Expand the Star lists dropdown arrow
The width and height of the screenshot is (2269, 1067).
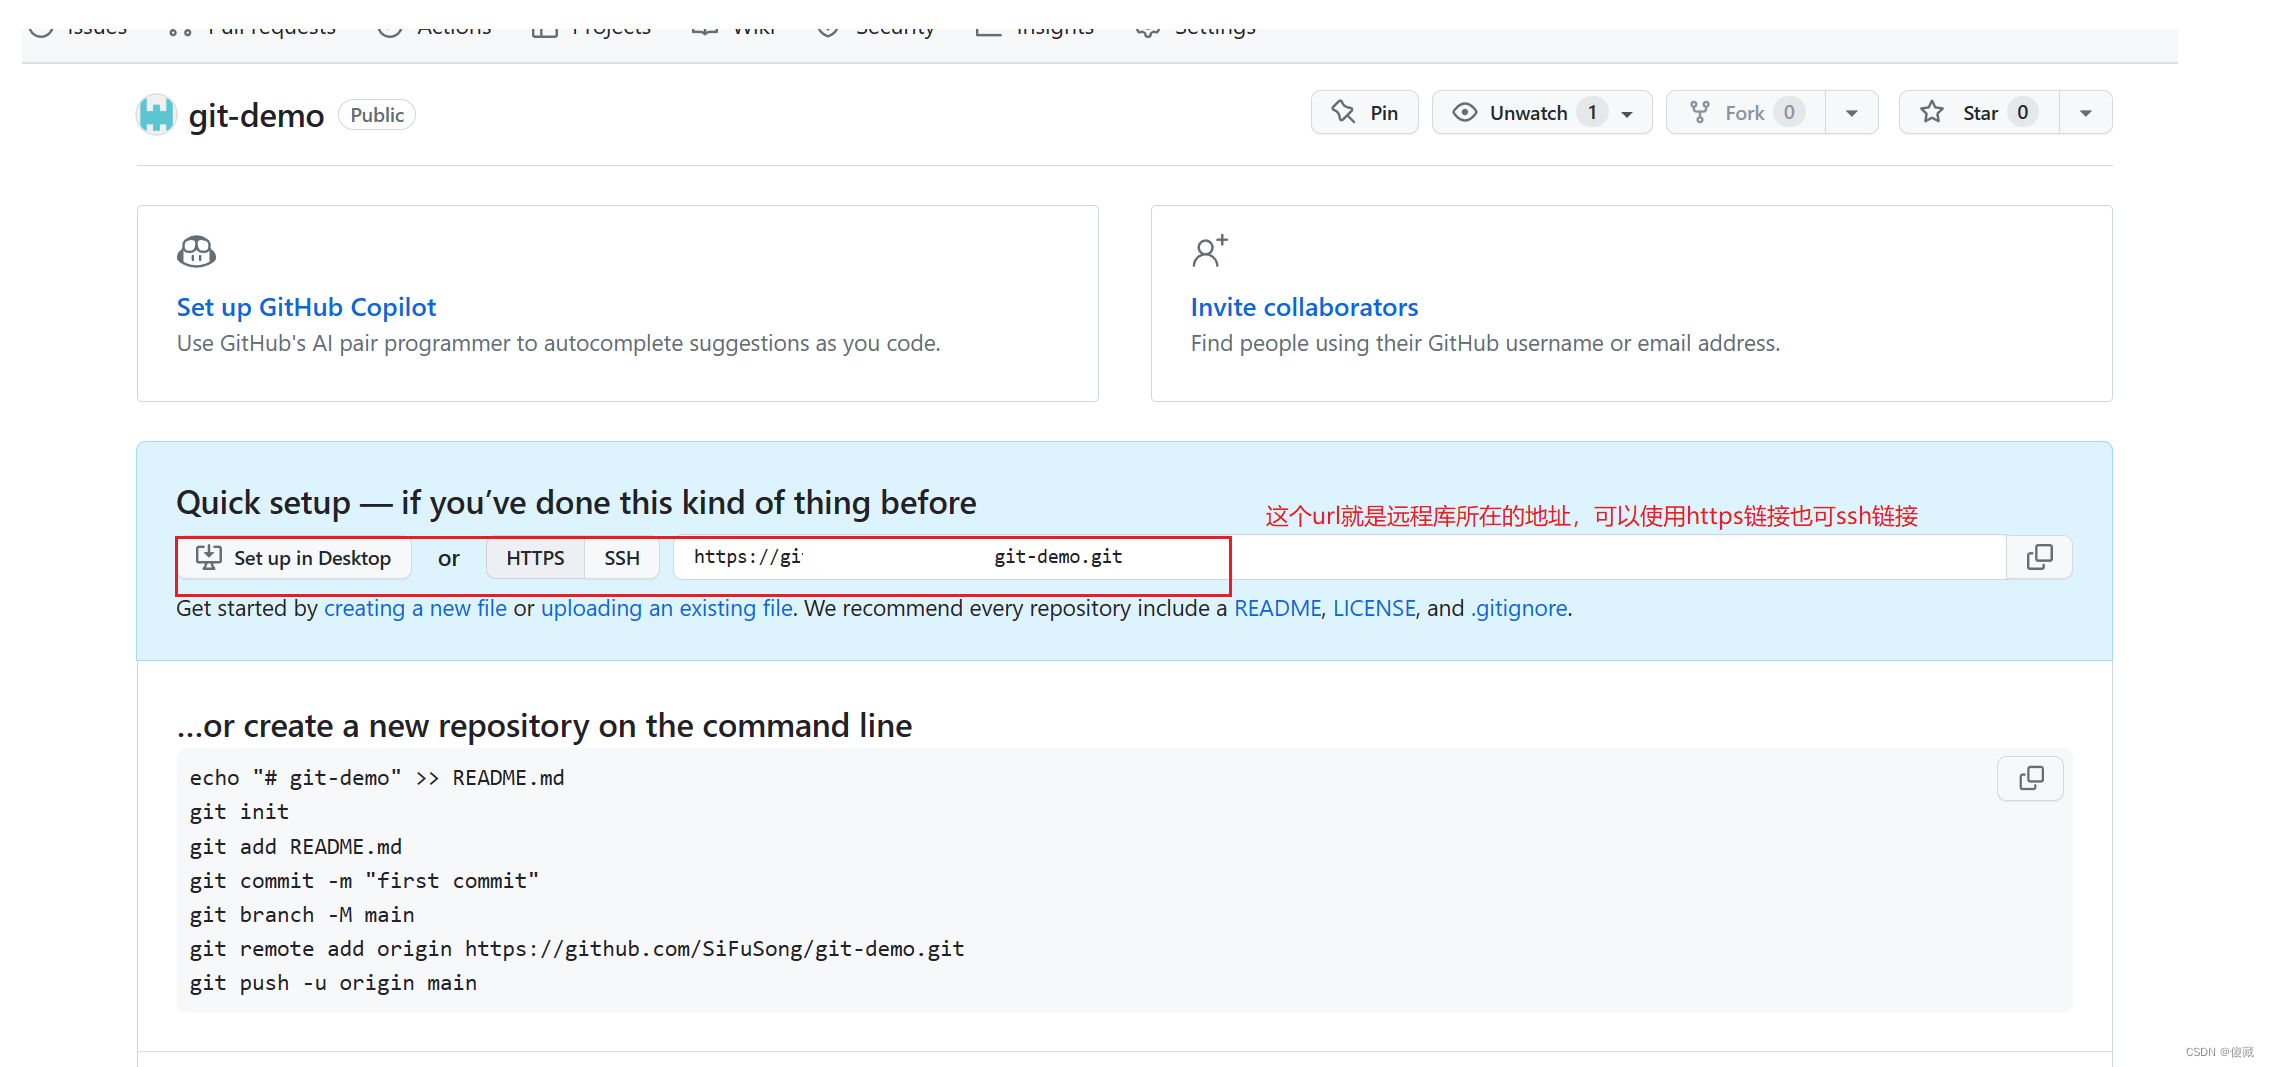2086,113
